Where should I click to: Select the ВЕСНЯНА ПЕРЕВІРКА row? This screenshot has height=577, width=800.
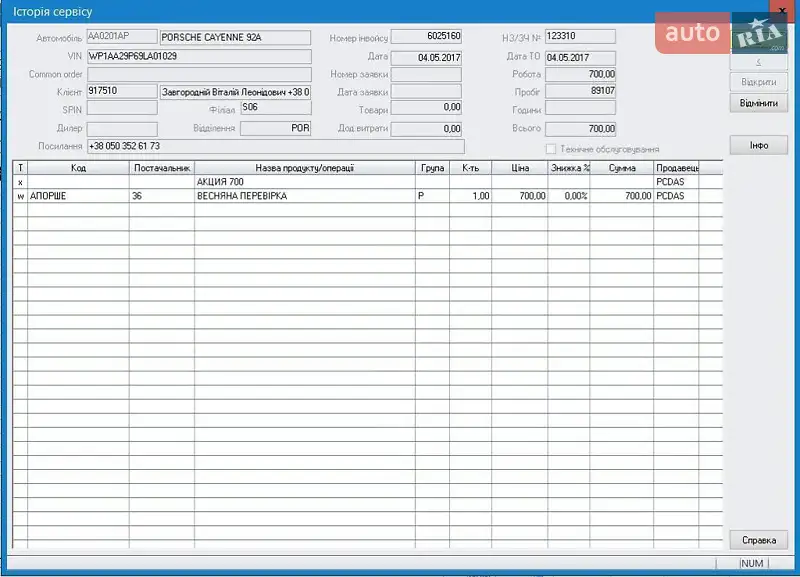tap(304, 196)
